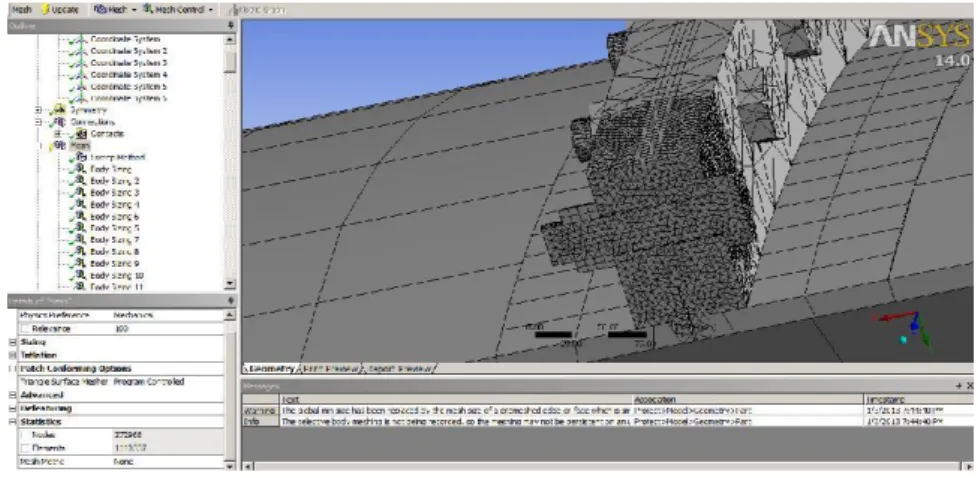Click the Contacts folder icon in the outline
Viewport: 978px width, 478px height.
pyautogui.click(x=81, y=134)
